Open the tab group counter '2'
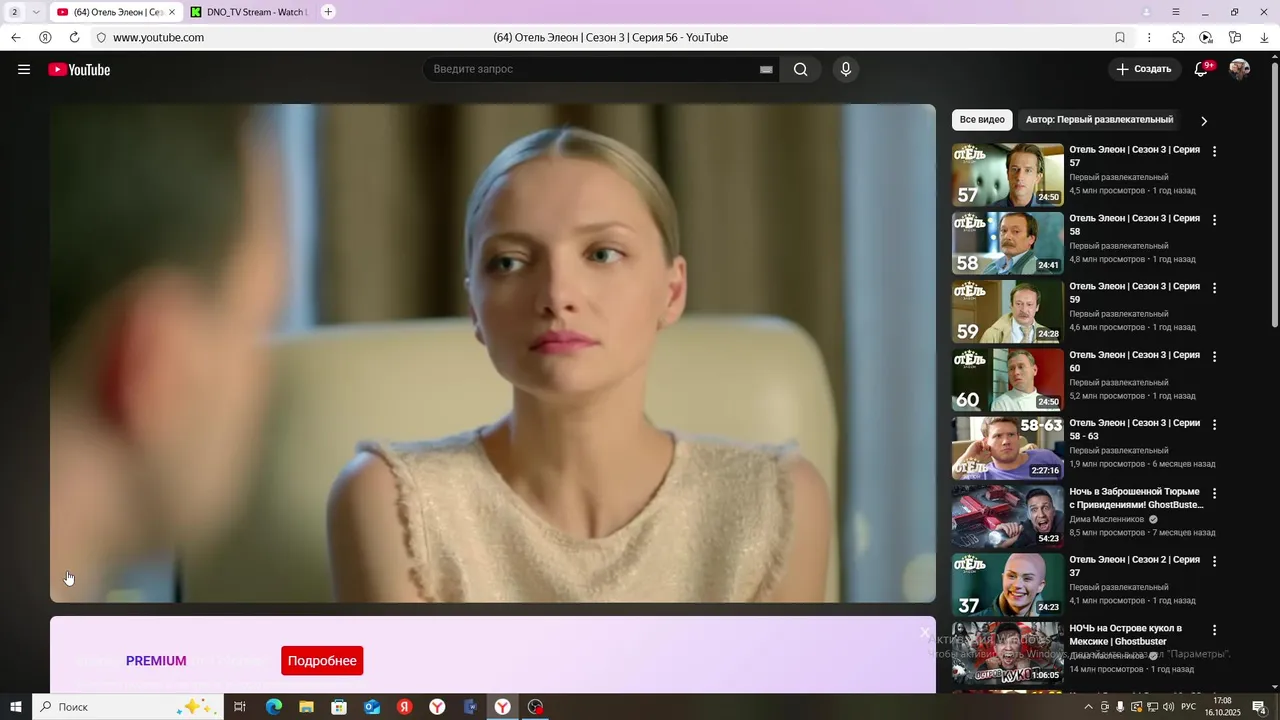The image size is (1280, 720). [14, 12]
